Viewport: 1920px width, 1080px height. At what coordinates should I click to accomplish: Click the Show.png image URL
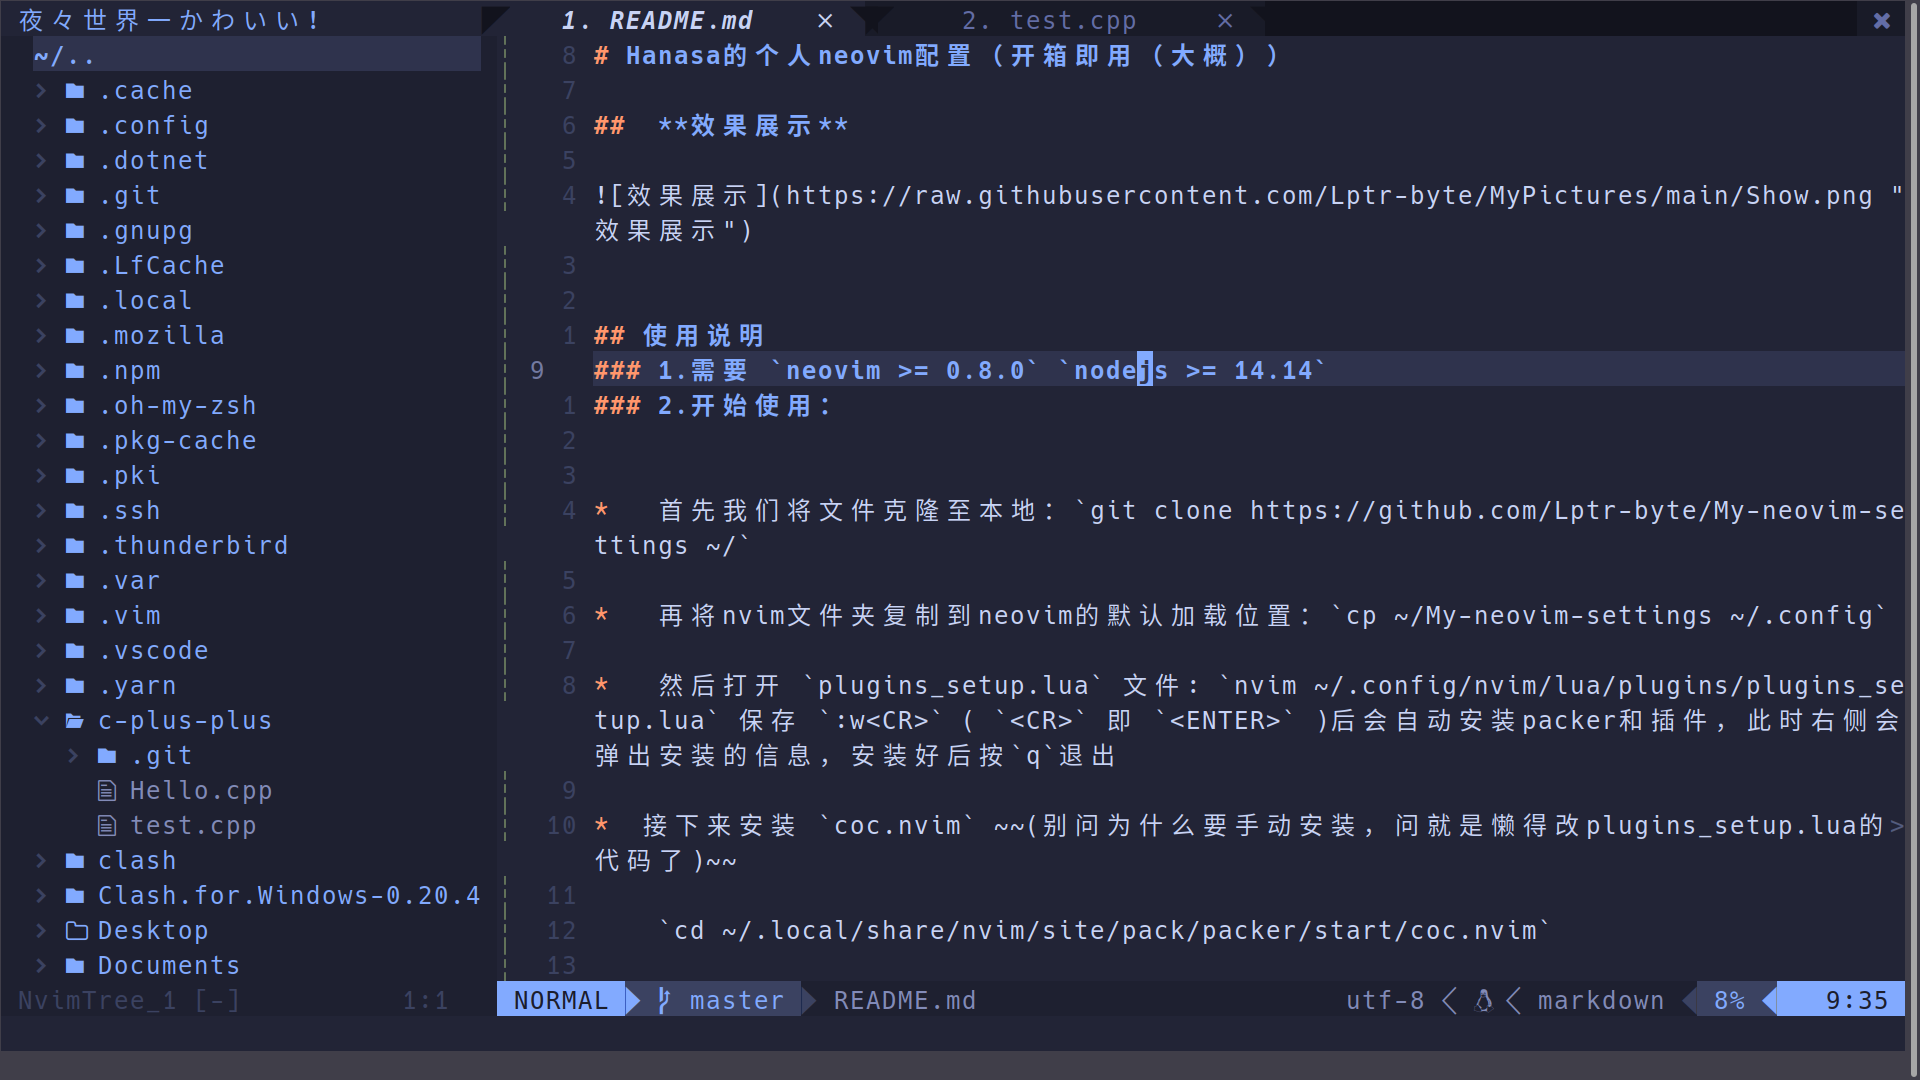1328,196
